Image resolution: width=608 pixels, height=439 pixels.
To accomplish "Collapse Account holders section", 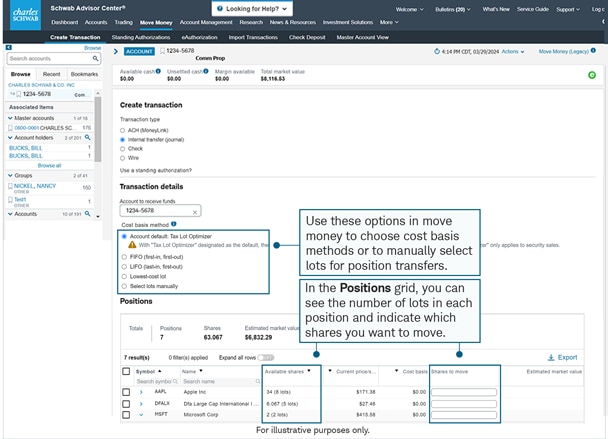I will [10, 138].
